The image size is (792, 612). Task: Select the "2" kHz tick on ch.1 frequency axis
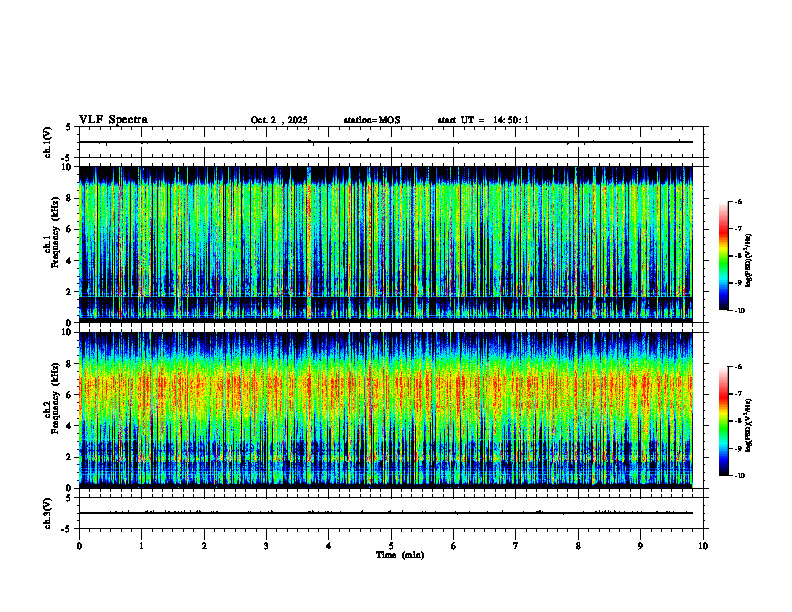[x=70, y=292]
